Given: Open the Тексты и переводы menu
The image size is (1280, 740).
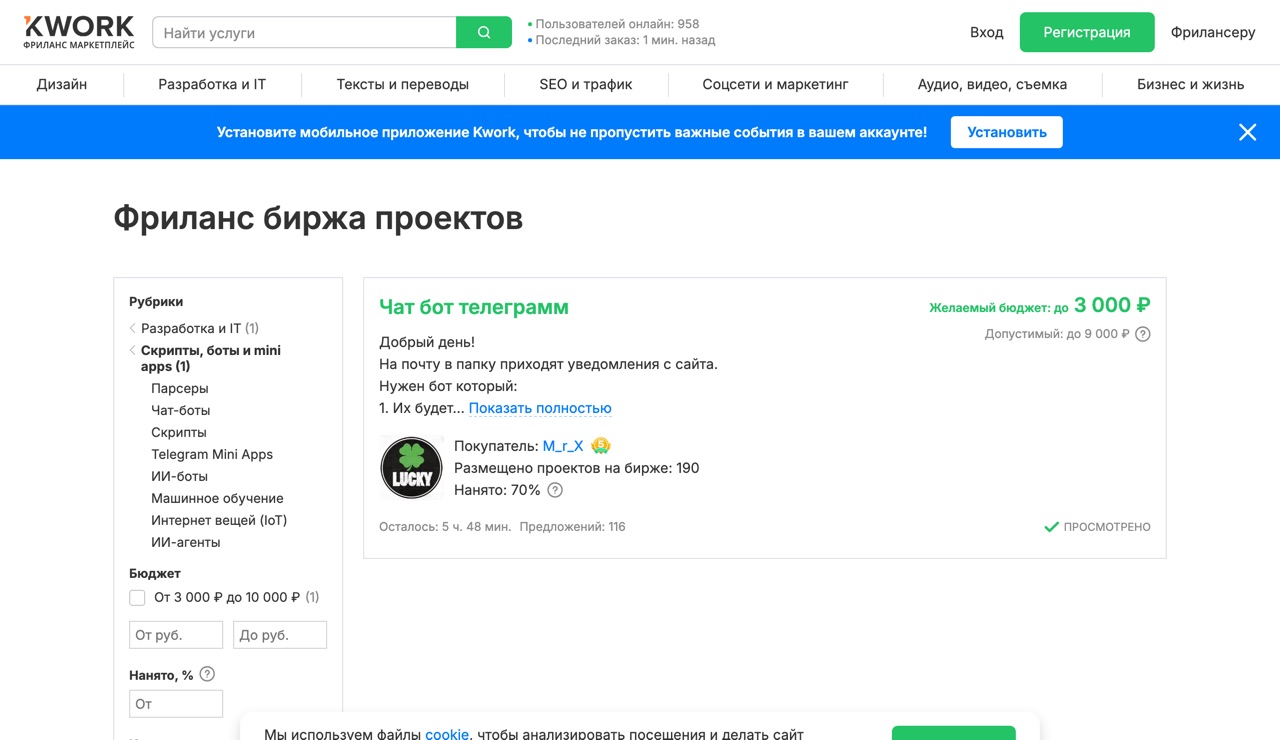Looking at the screenshot, I should (x=403, y=84).
